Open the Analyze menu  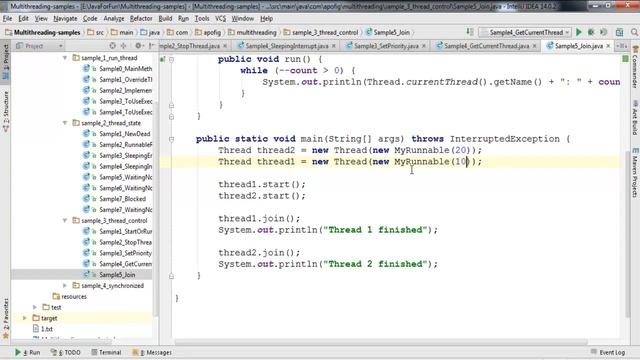[113, 18]
